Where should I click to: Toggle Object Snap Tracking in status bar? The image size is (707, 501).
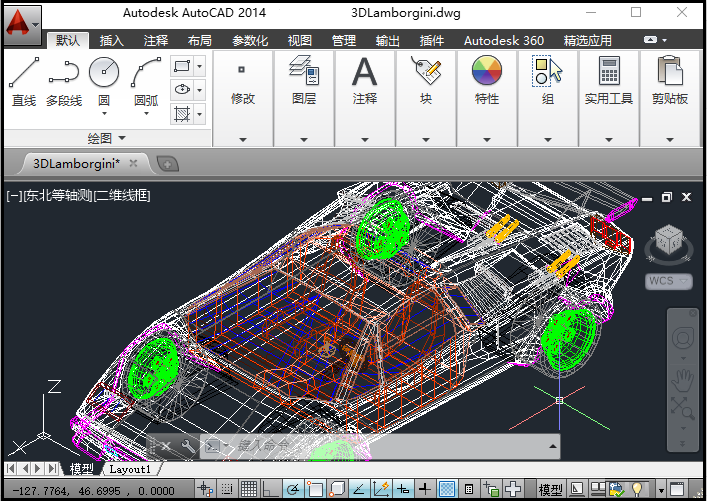click(358, 489)
